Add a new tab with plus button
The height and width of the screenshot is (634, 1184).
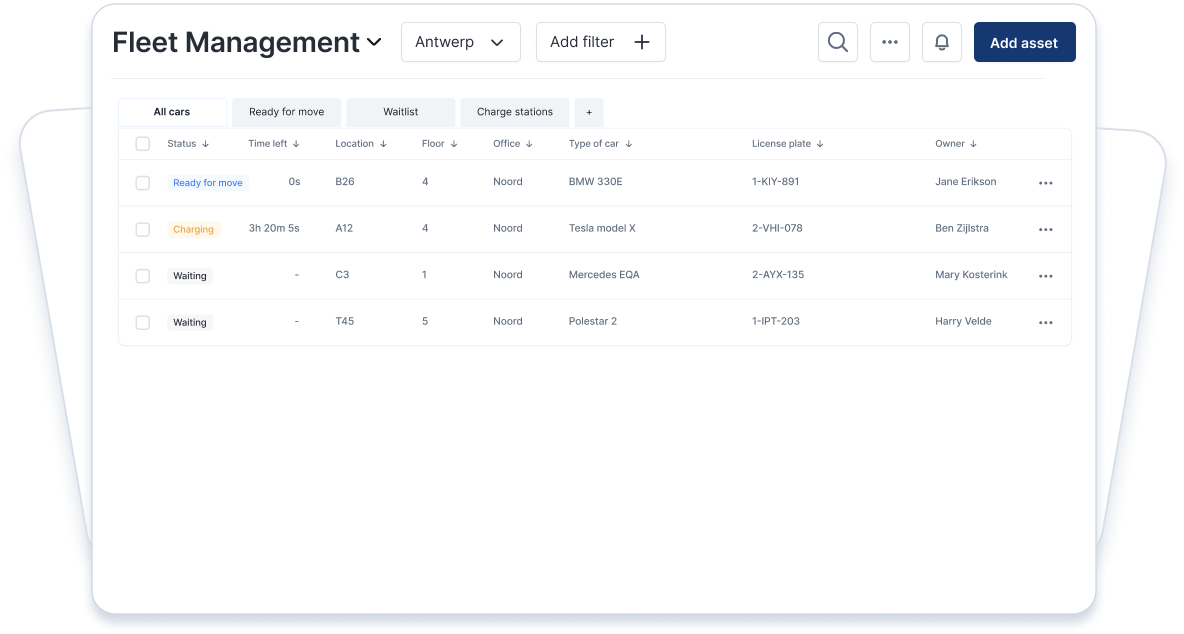(589, 112)
